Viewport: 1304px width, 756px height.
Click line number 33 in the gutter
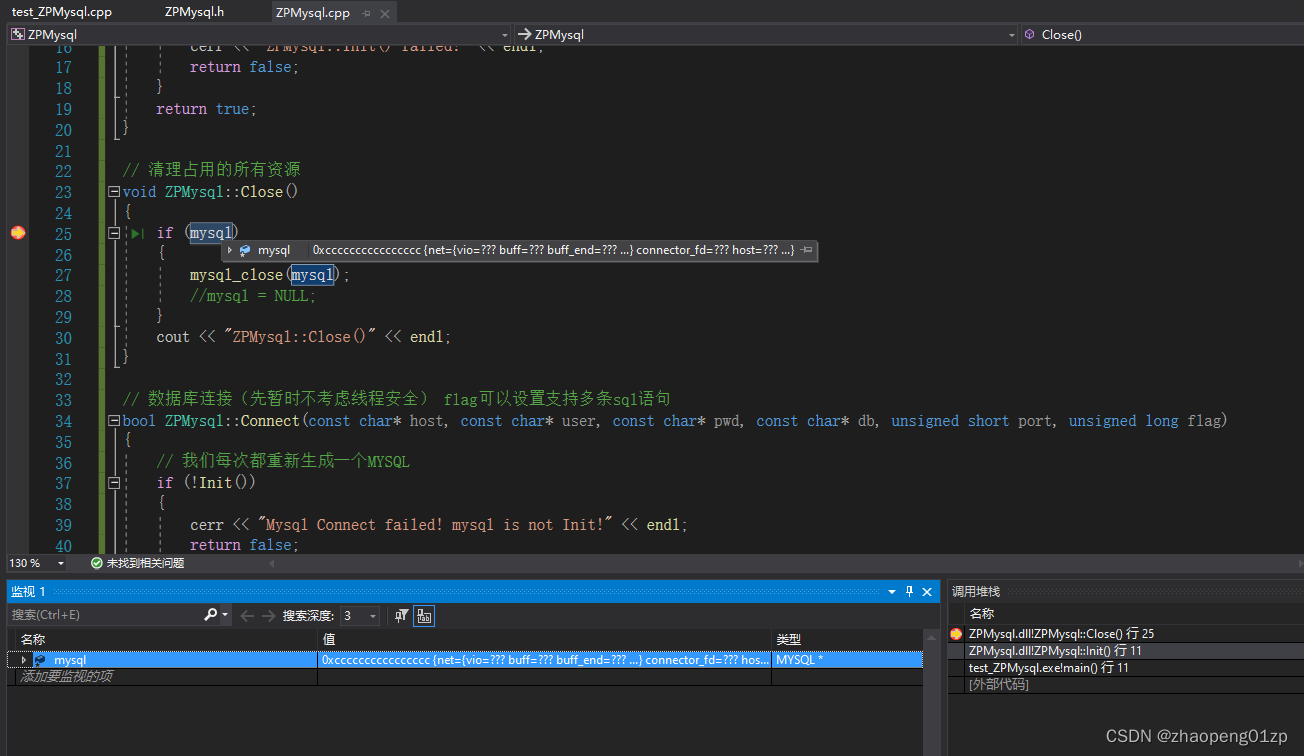click(x=63, y=400)
